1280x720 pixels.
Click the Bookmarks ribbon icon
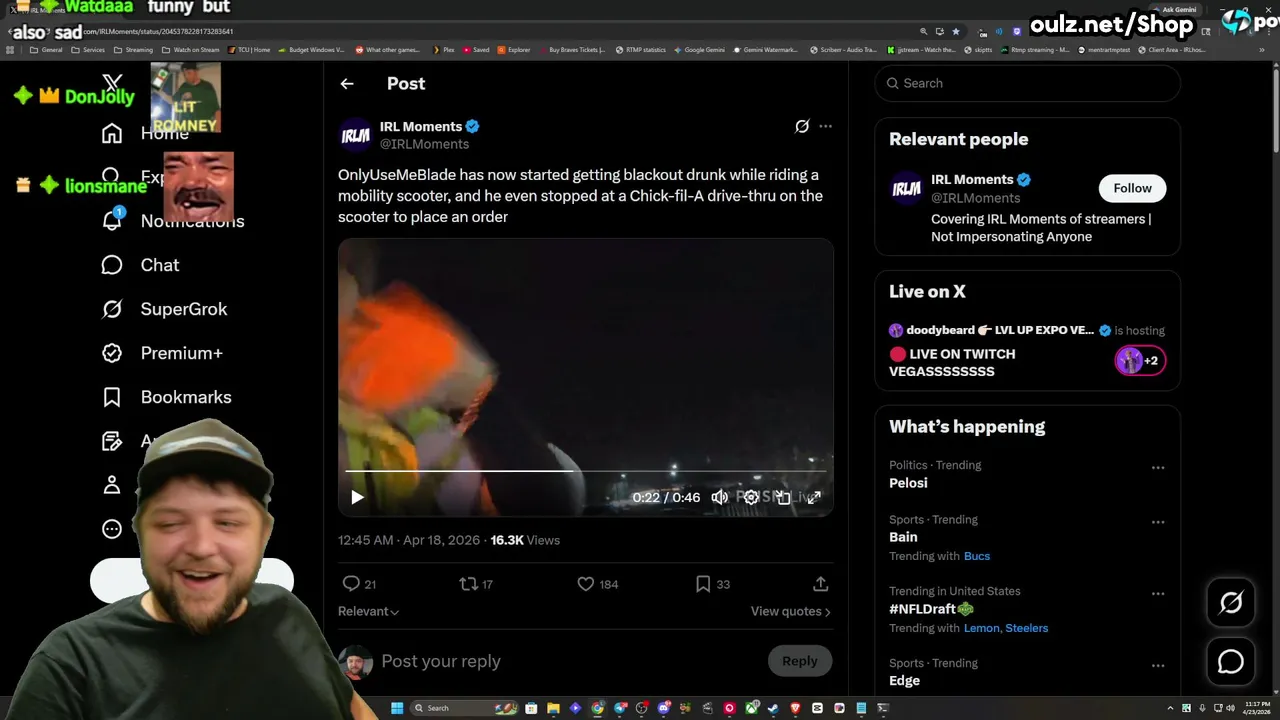coord(112,397)
